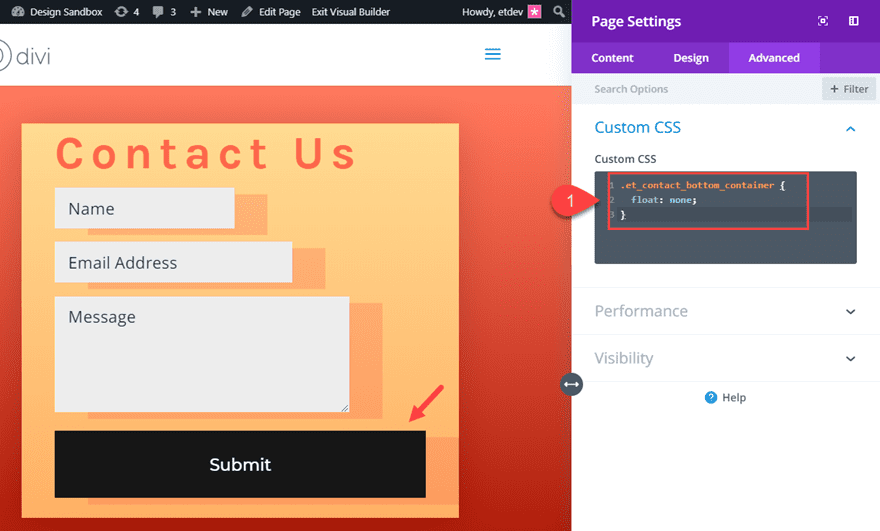Screen dimensions: 880x531
Task: Click the Help question mark icon
Action: pos(711,397)
